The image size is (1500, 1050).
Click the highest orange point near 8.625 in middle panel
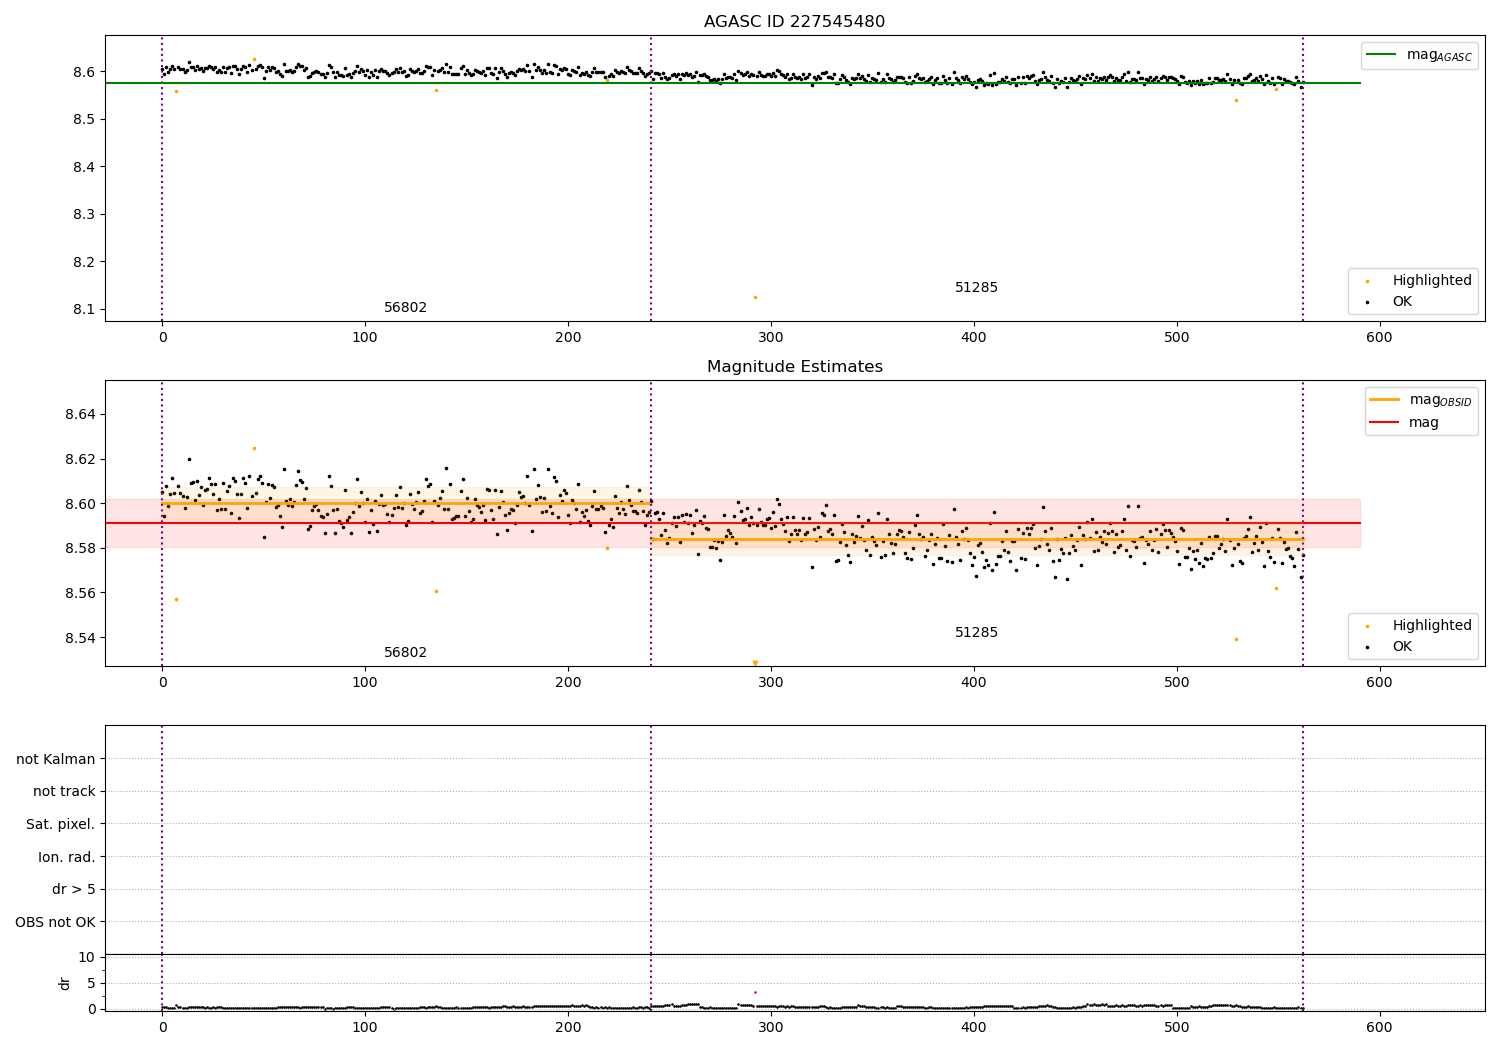[254, 448]
